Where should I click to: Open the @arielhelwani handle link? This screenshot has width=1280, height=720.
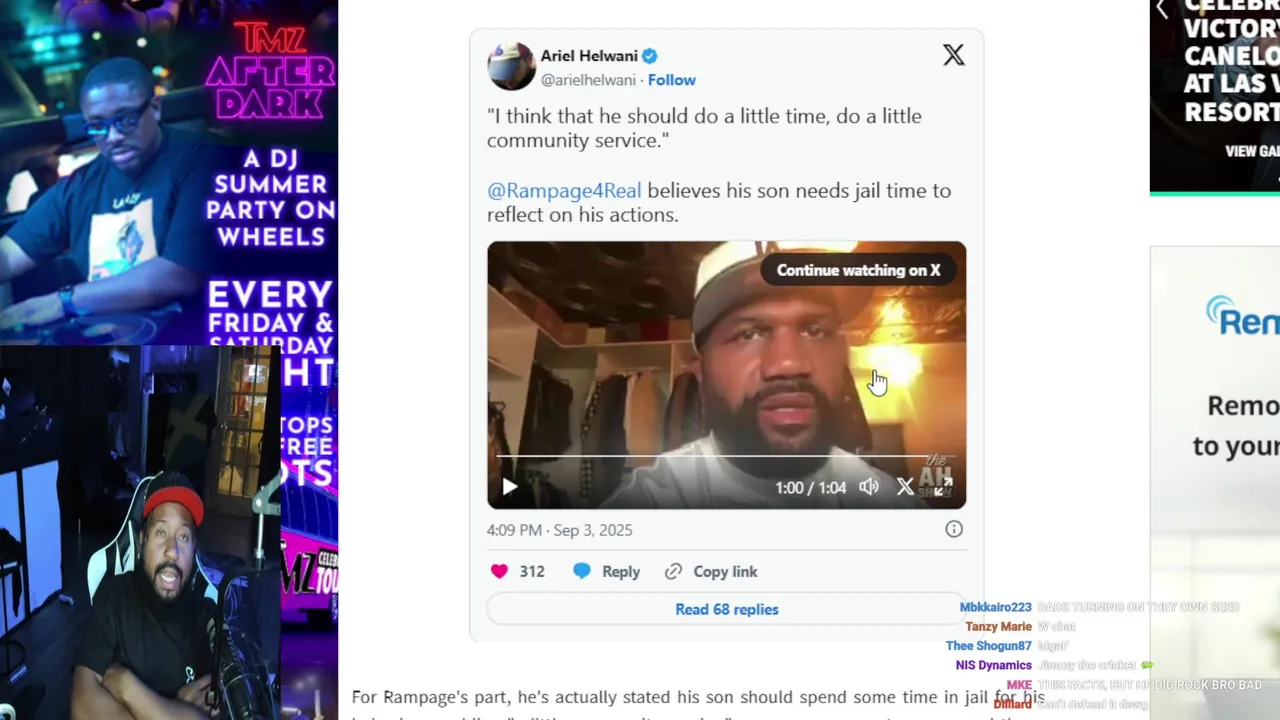point(588,80)
